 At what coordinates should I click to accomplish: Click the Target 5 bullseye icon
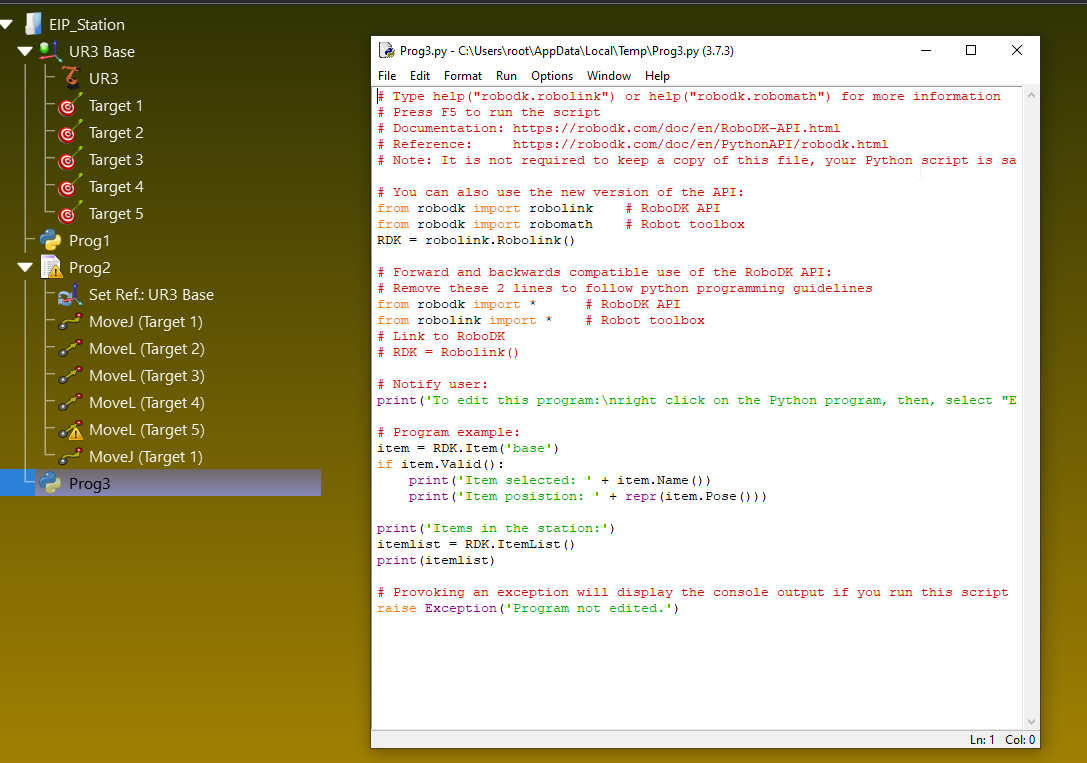coord(70,213)
